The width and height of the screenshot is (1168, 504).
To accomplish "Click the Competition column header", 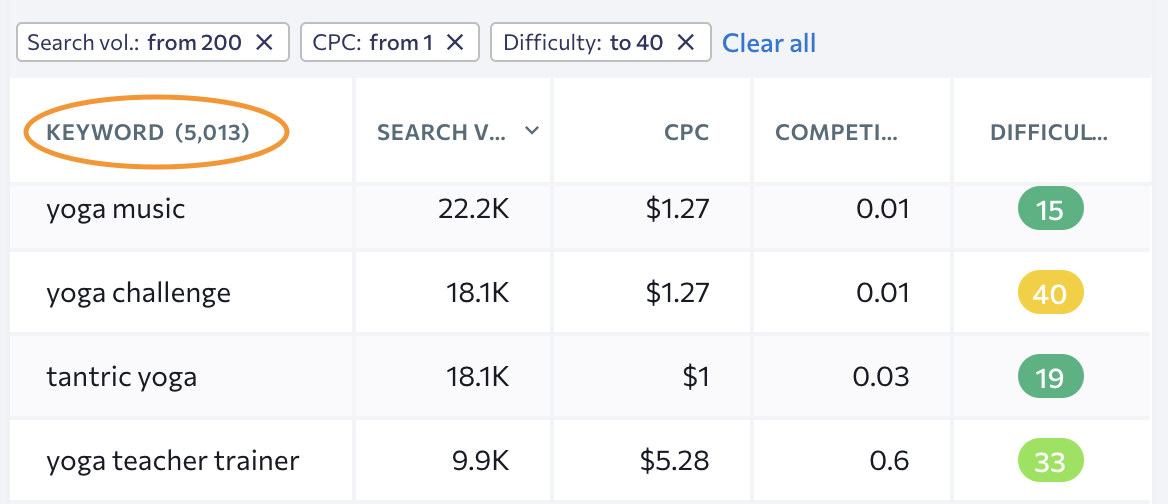I will click(x=837, y=132).
